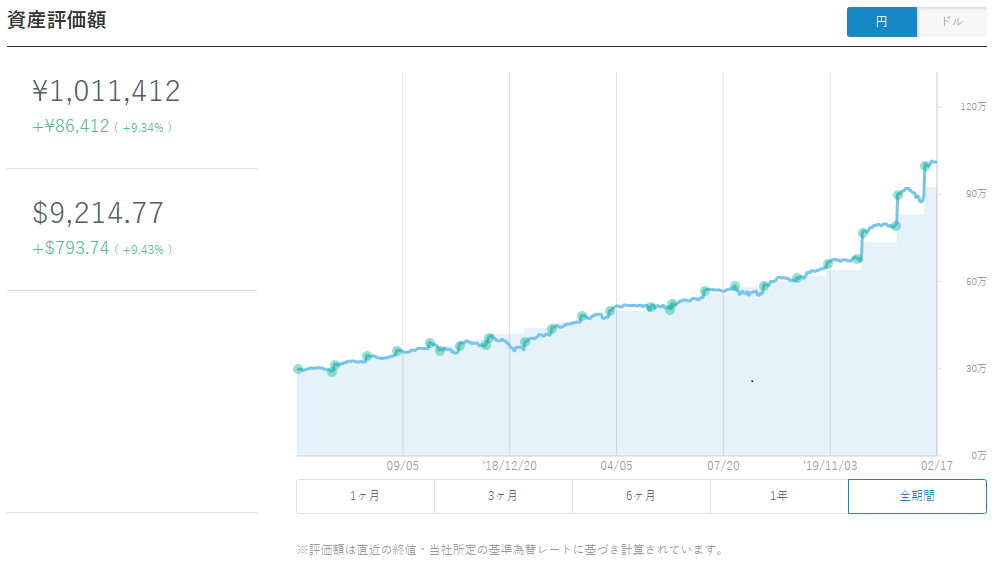1003x570 pixels.
Task: Click the +¥86,412 gain amount
Action: 71,127
